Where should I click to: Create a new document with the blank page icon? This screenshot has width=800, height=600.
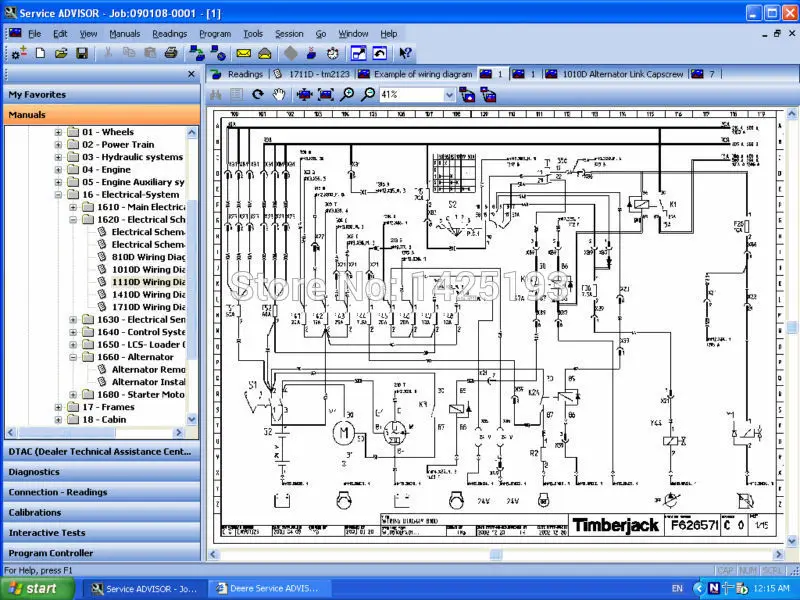[40, 53]
